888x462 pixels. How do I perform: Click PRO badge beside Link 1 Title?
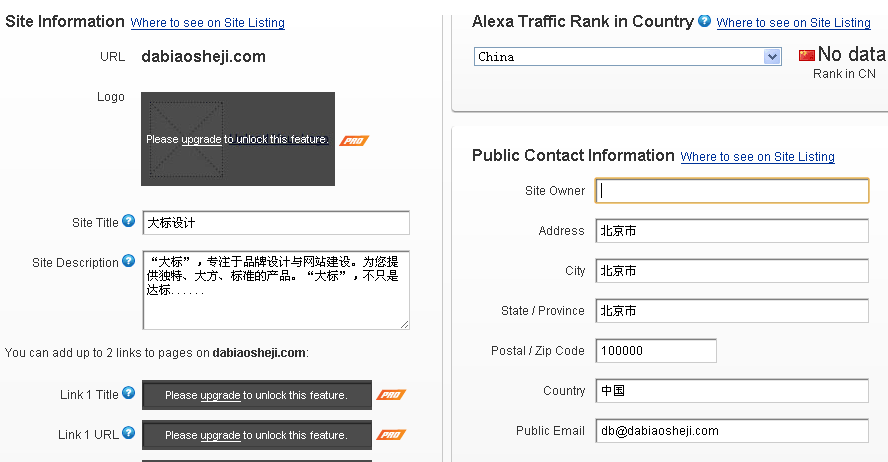click(391, 395)
